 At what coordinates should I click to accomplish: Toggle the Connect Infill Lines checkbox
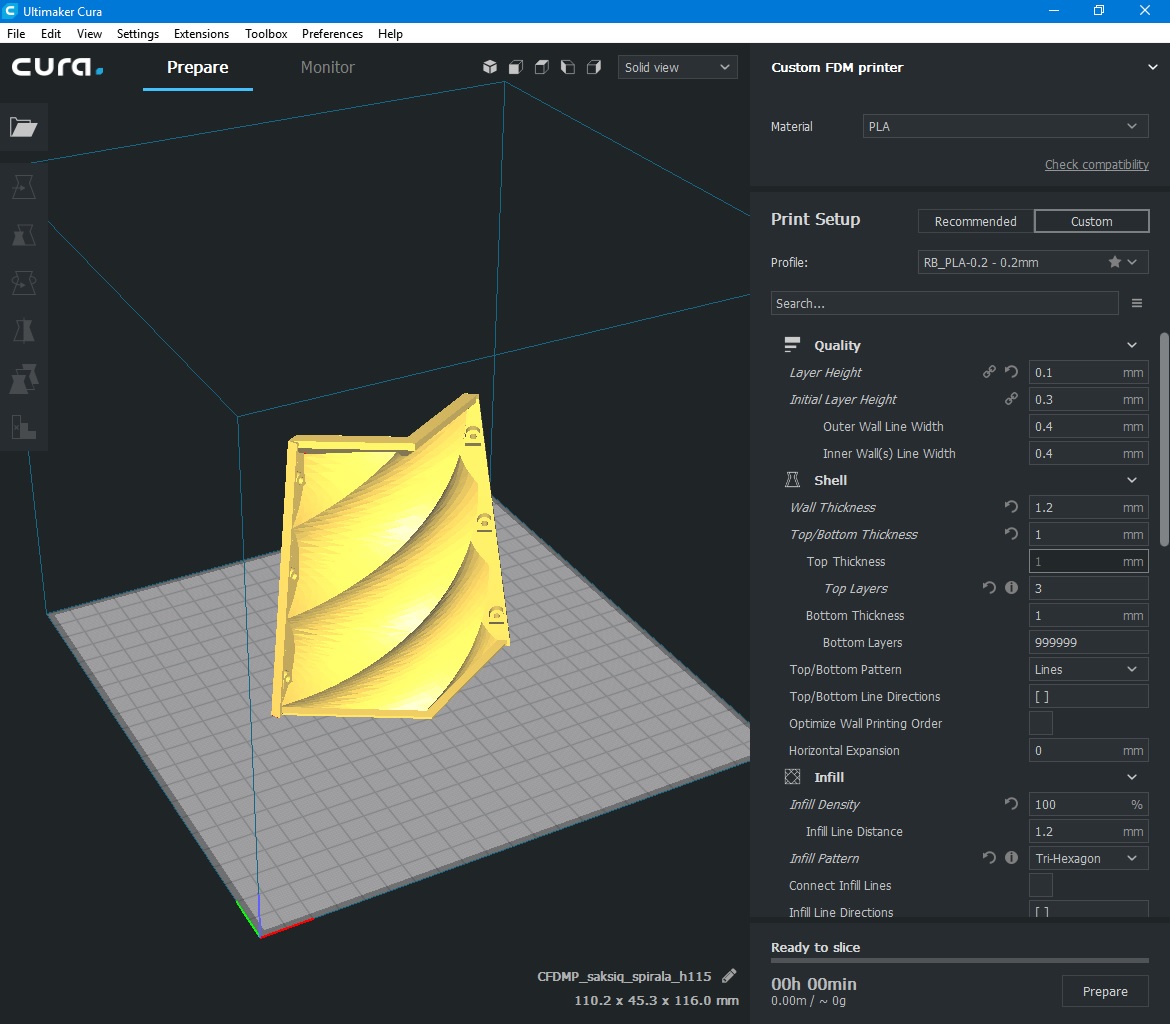coord(1040,885)
